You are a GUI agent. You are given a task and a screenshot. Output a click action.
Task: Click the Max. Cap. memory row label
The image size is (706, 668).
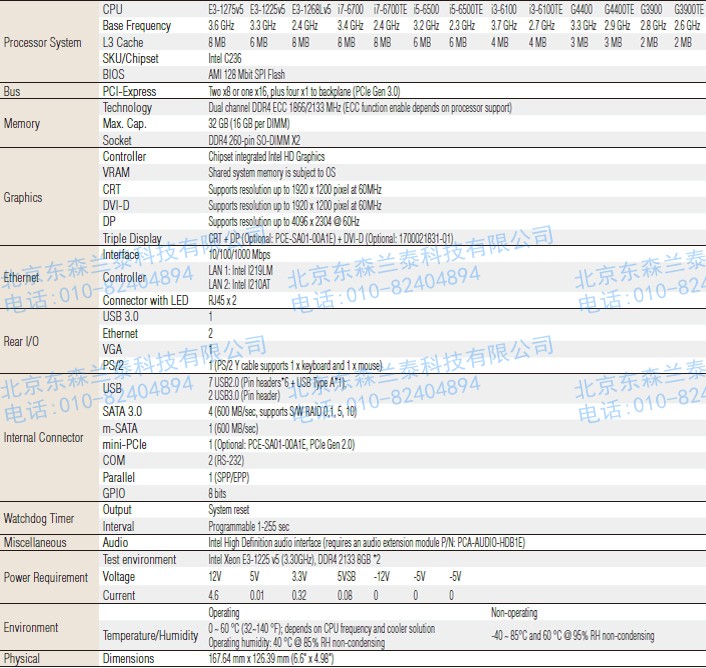(125, 124)
